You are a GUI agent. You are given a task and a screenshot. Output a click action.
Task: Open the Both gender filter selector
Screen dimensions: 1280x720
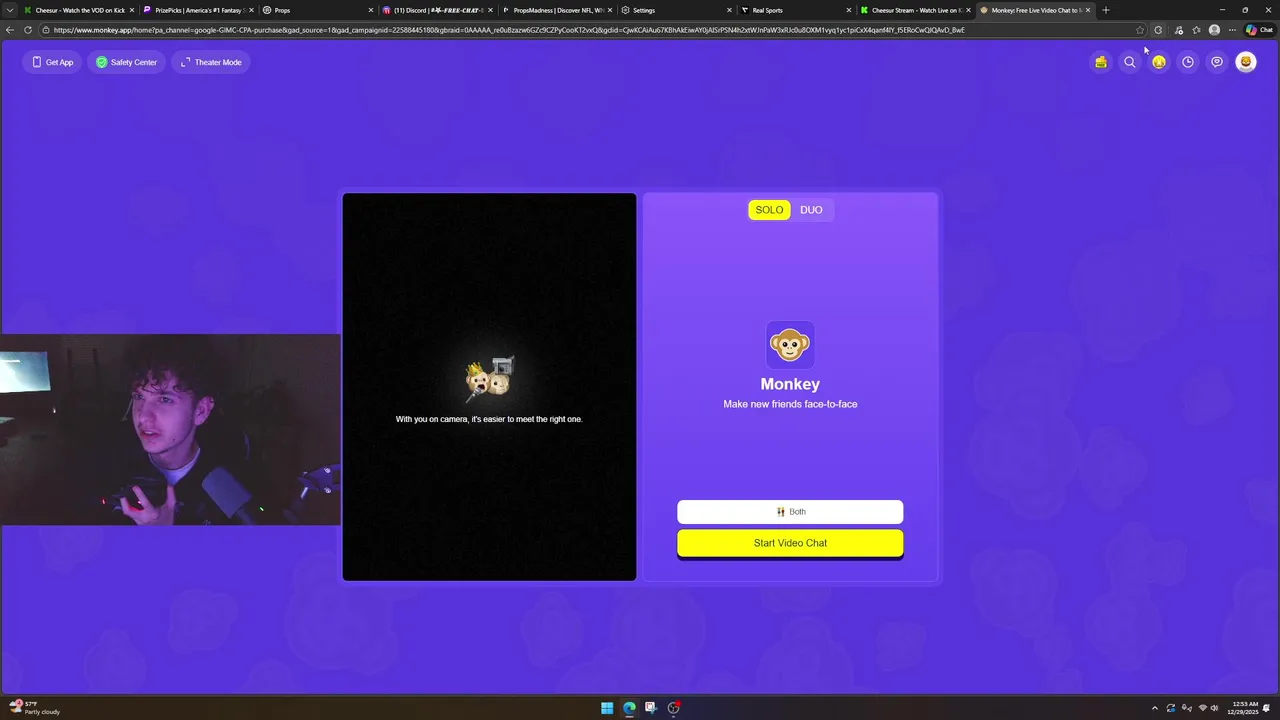(x=790, y=512)
